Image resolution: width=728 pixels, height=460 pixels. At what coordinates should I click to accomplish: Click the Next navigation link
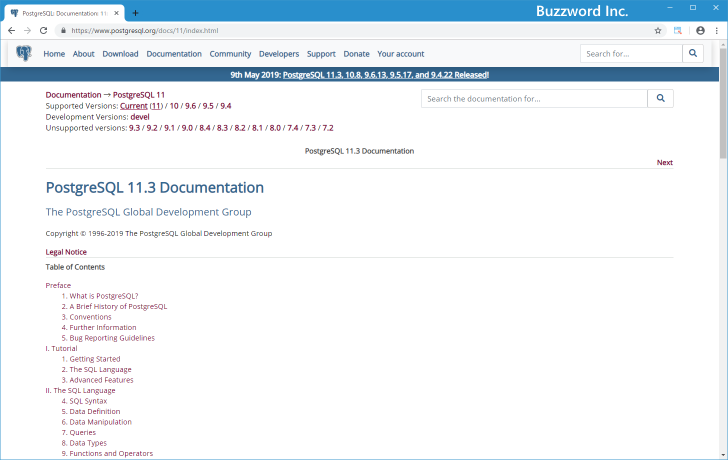[664, 162]
